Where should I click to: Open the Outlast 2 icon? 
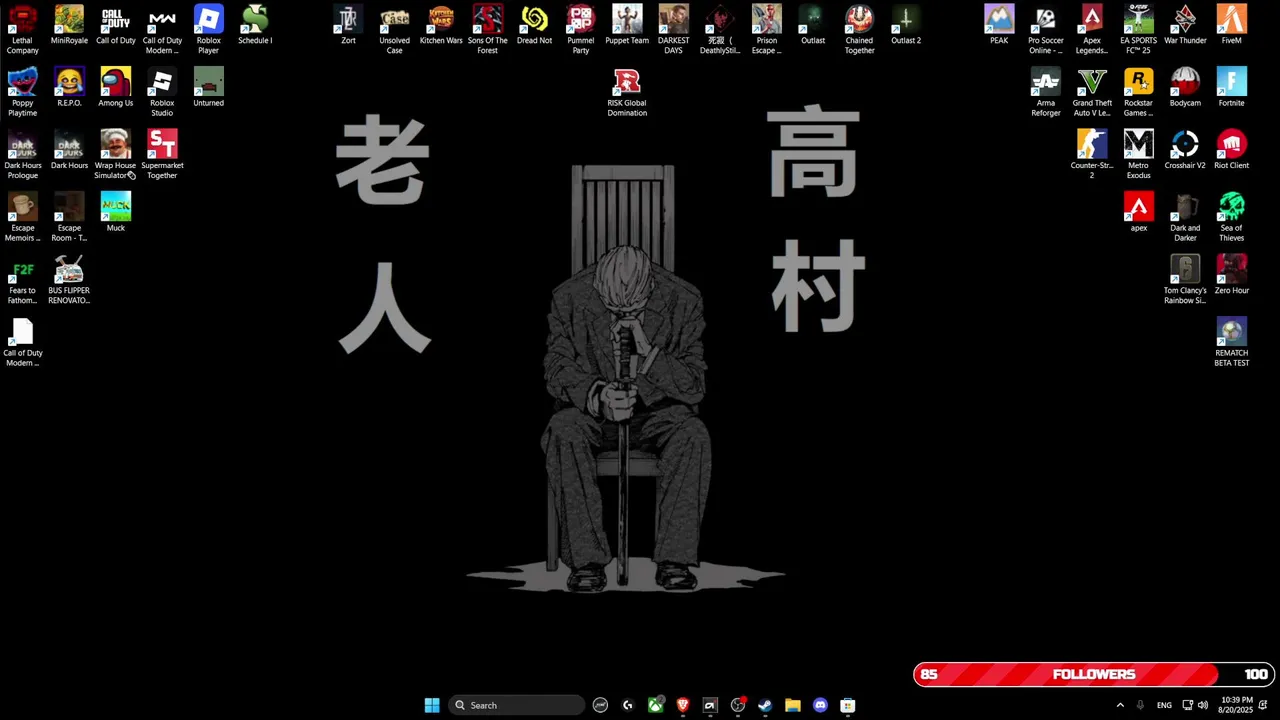[x=906, y=25]
